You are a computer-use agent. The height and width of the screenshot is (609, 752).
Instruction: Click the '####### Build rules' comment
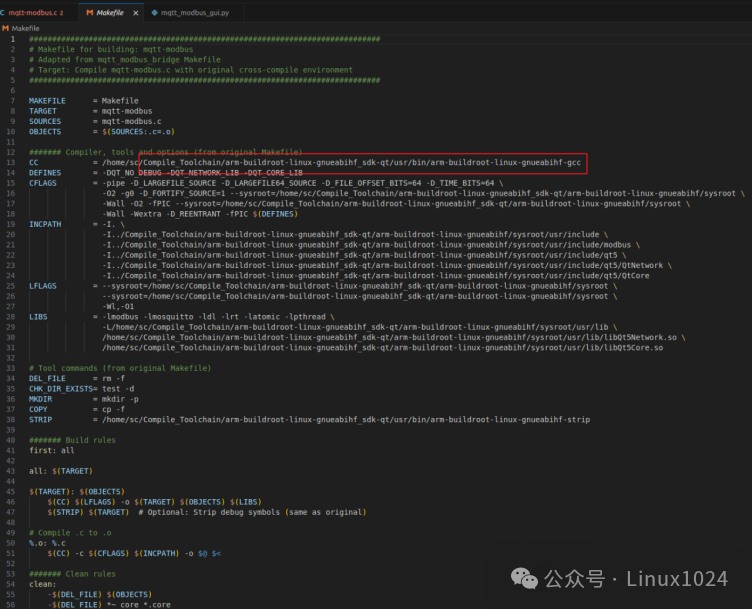tap(72, 440)
